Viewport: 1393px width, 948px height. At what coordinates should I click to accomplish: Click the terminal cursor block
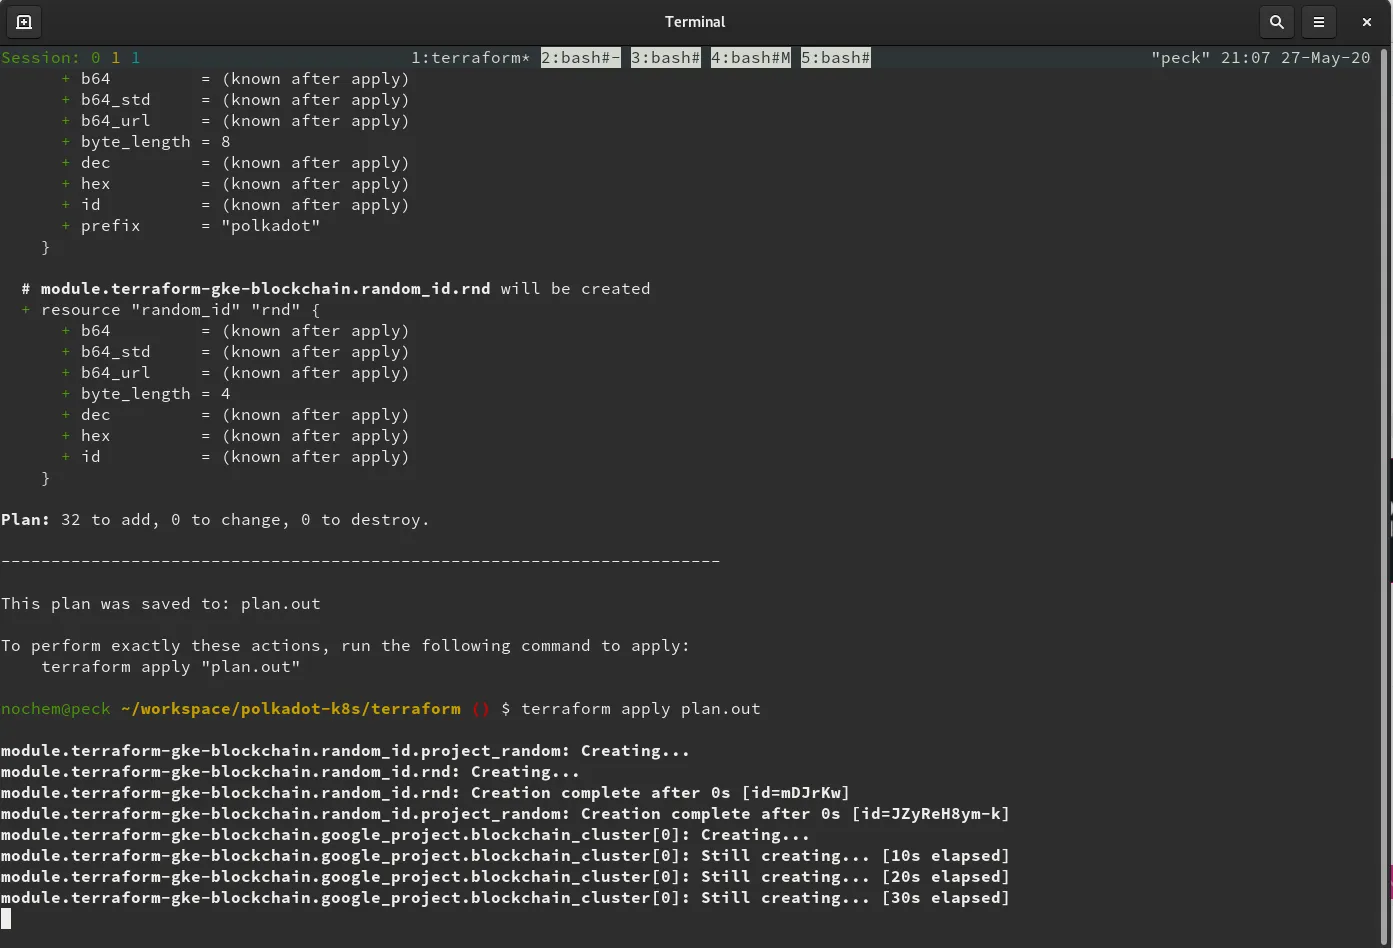[6, 918]
